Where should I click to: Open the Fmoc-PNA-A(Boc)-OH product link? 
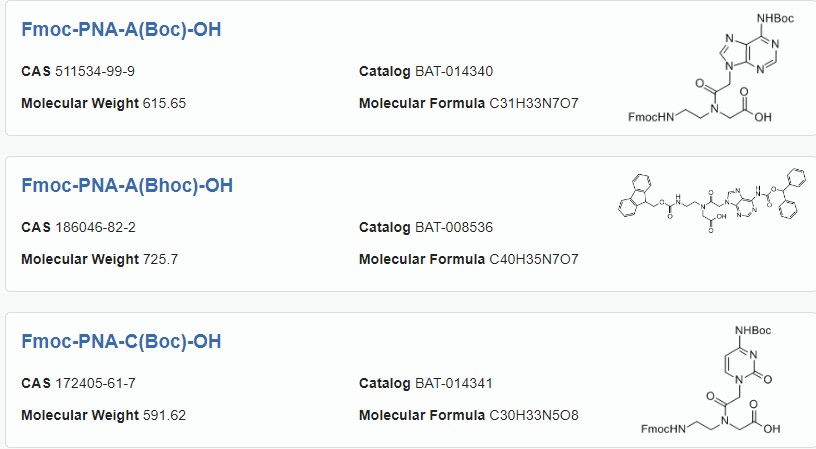point(121,29)
